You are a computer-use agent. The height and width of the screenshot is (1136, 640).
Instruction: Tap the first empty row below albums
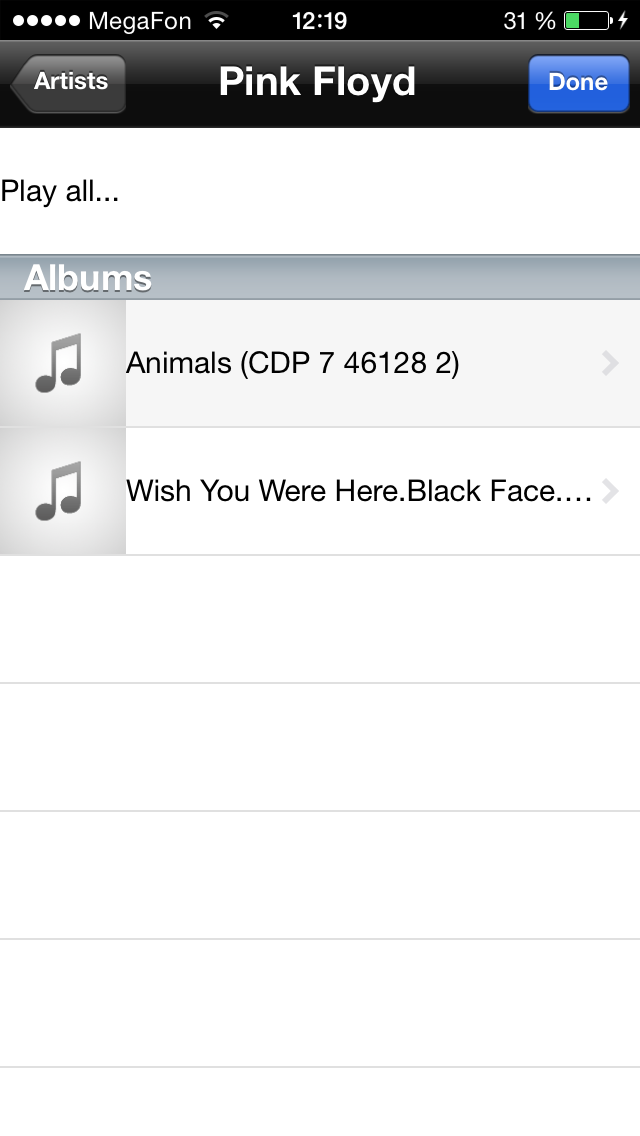tap(320, 620)
